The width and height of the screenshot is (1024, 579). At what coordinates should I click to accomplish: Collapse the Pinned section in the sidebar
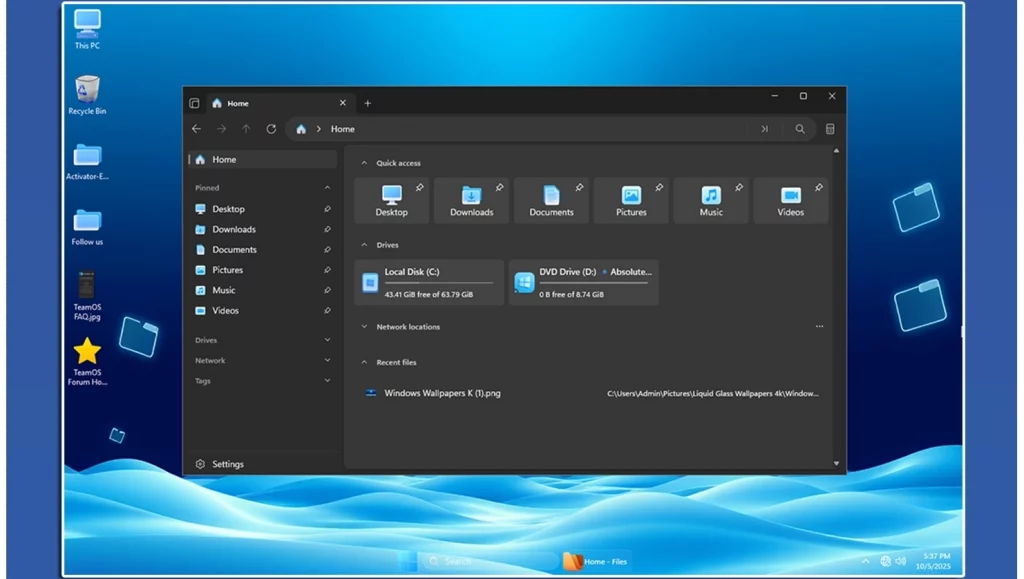point(327,188)
